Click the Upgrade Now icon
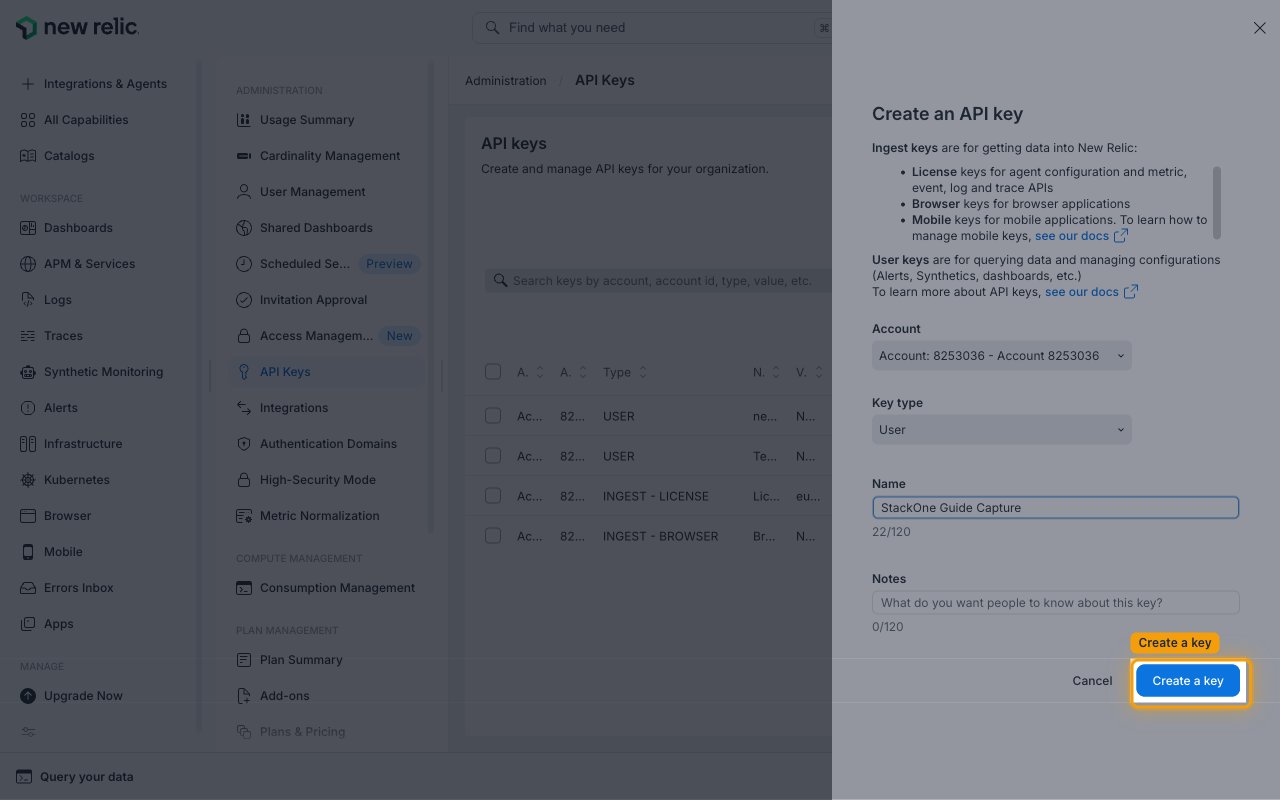The width and height of the screenshot is (1280, 800). [28, 696]
